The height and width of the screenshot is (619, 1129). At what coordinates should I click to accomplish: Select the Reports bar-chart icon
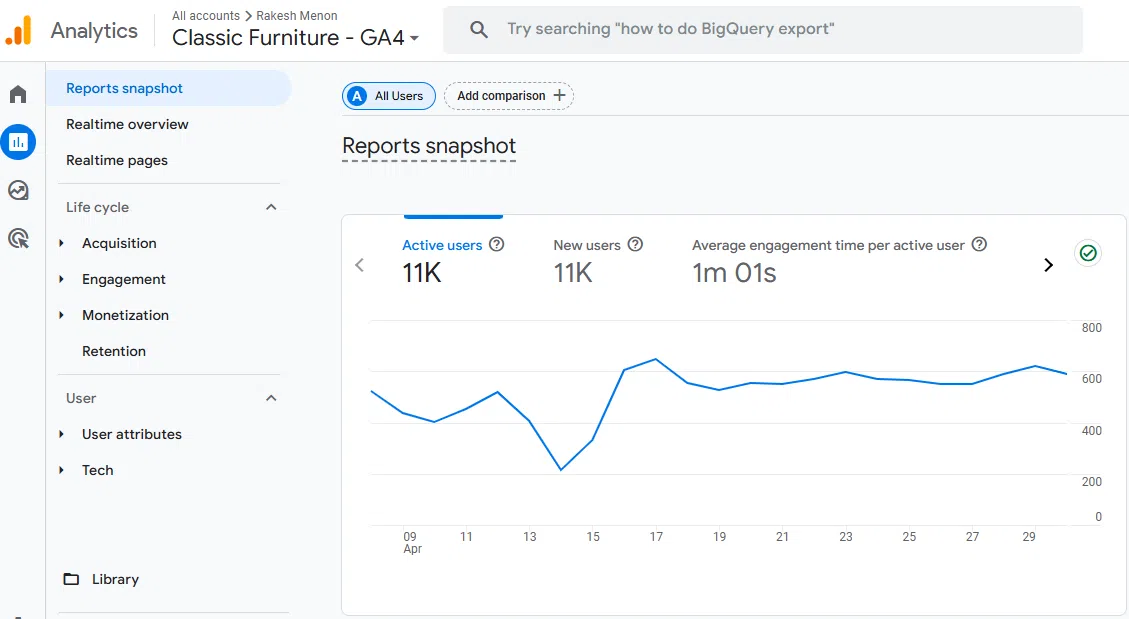(x=18, y=143)
